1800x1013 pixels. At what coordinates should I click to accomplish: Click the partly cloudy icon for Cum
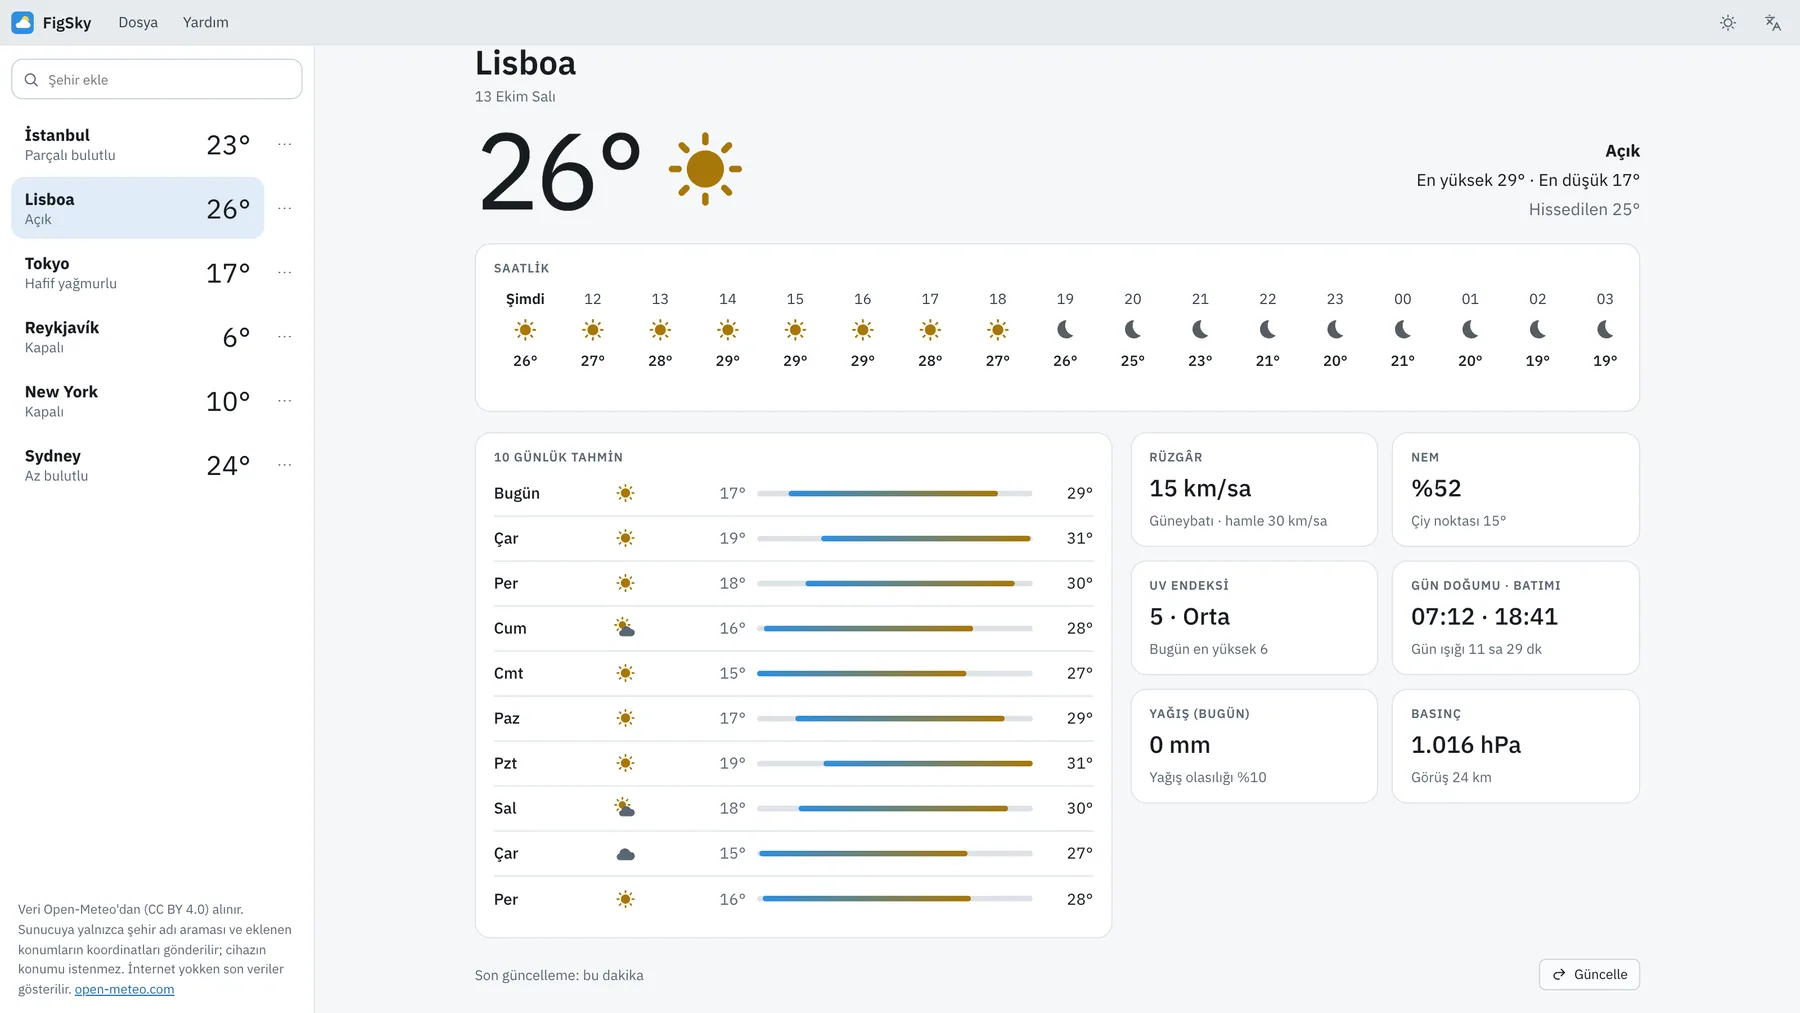coord(625,628)
